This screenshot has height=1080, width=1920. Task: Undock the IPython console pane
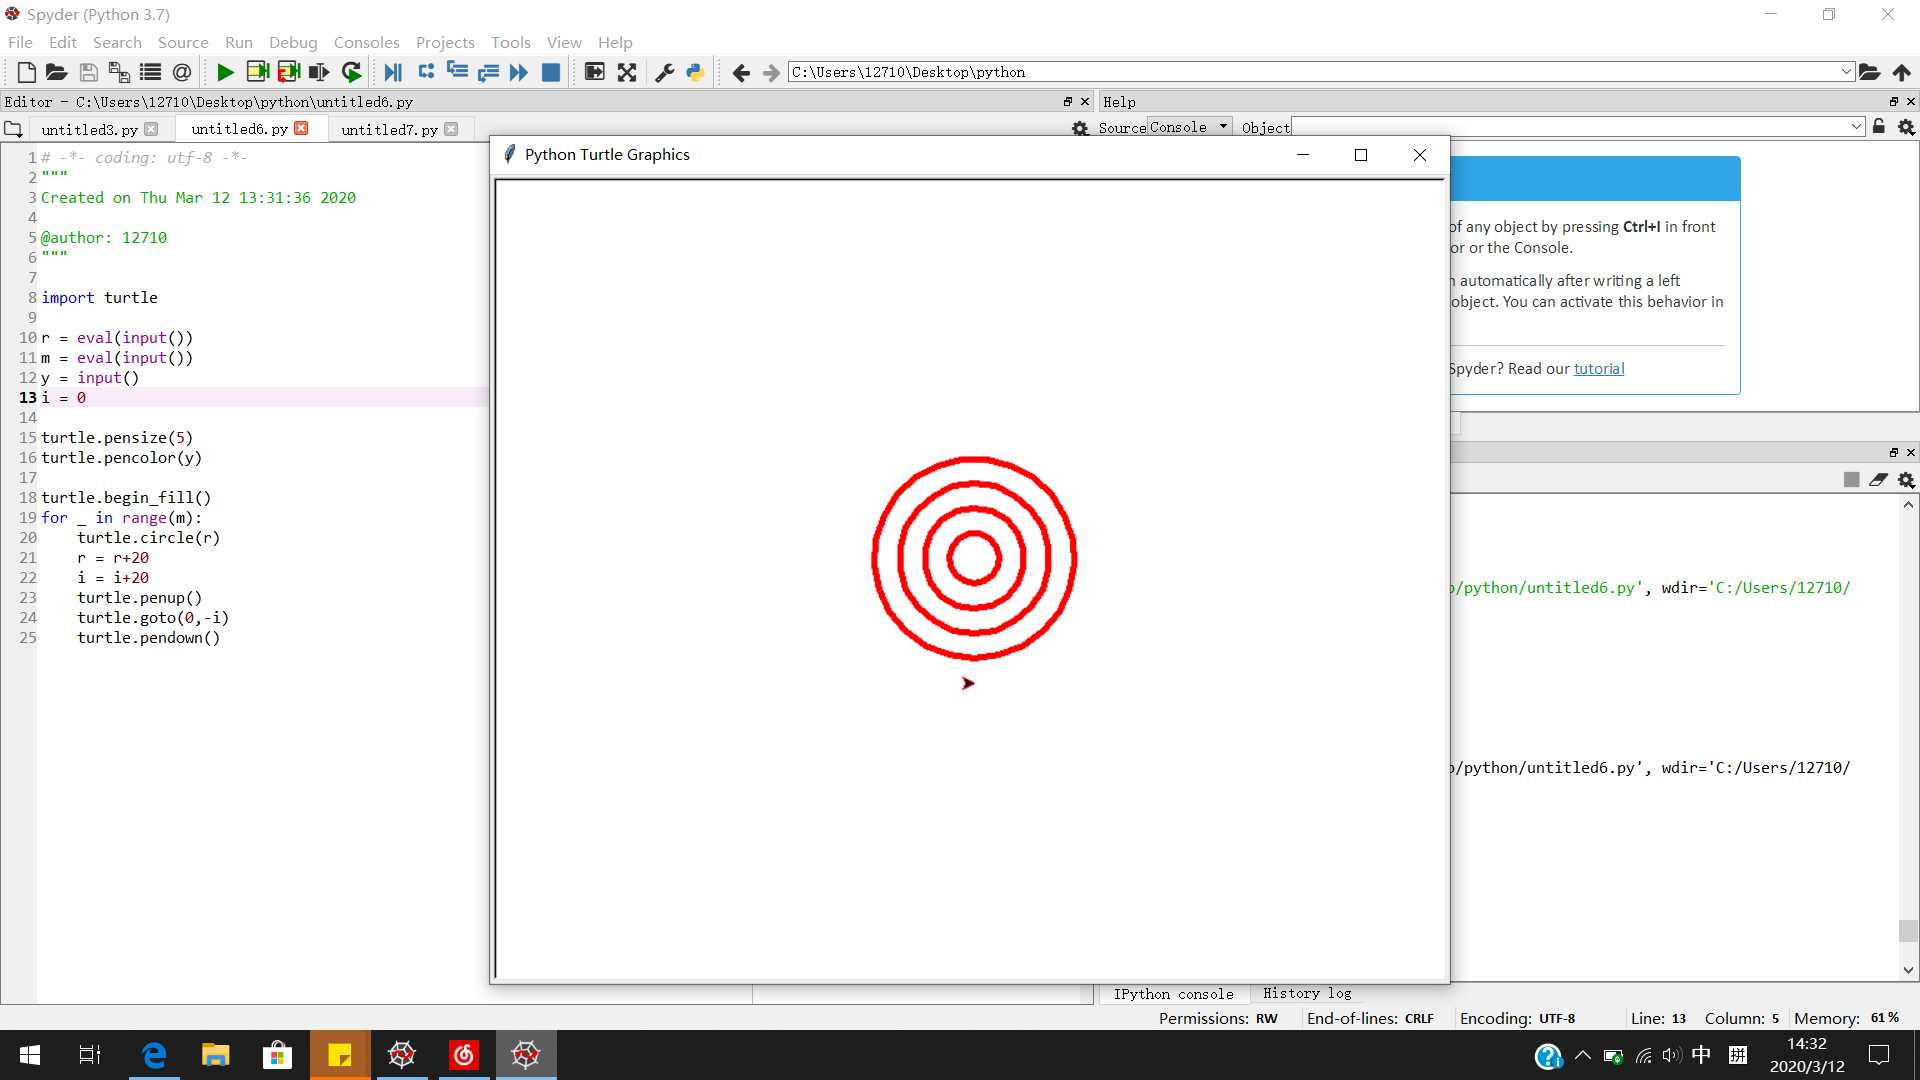pyautogui.click(x=1893, y=452)
